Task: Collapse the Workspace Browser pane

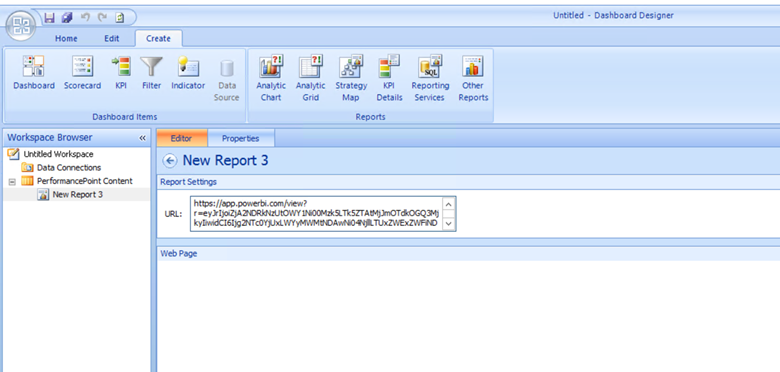Action: pos(142,138)
